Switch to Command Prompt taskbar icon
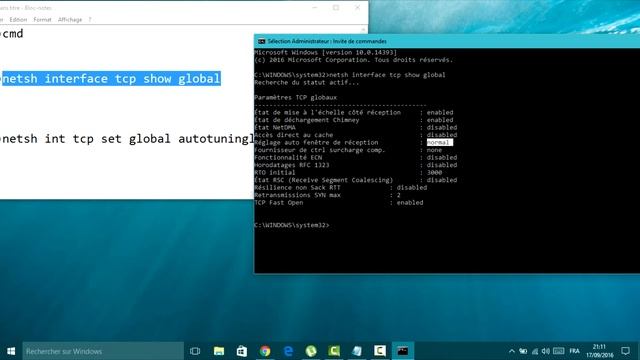 [403, 351]
